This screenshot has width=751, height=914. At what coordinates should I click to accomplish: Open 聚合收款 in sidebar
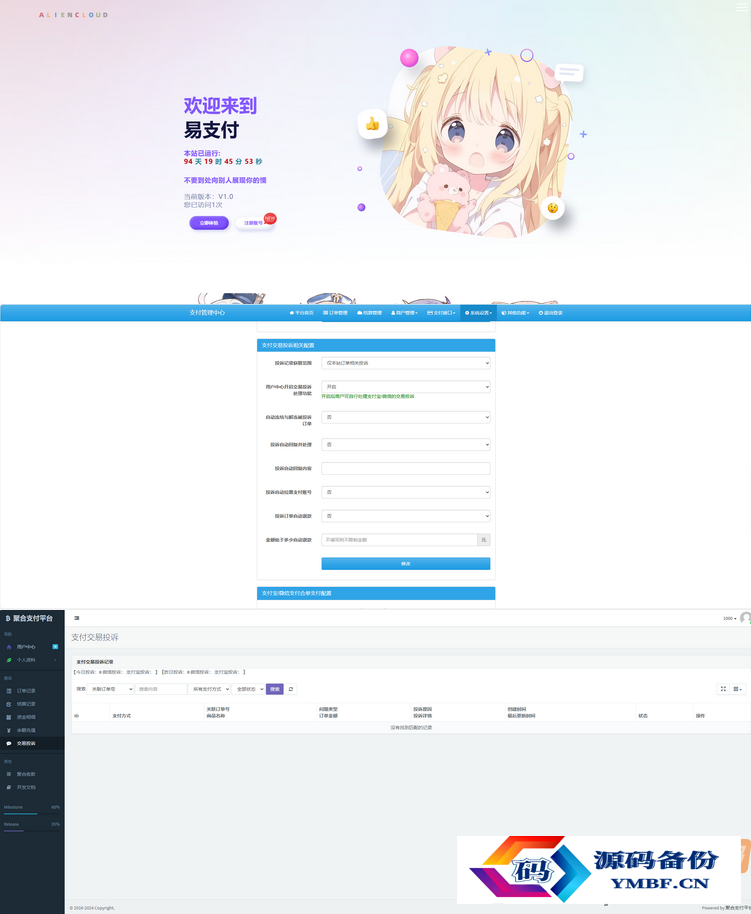click(31, 775)
